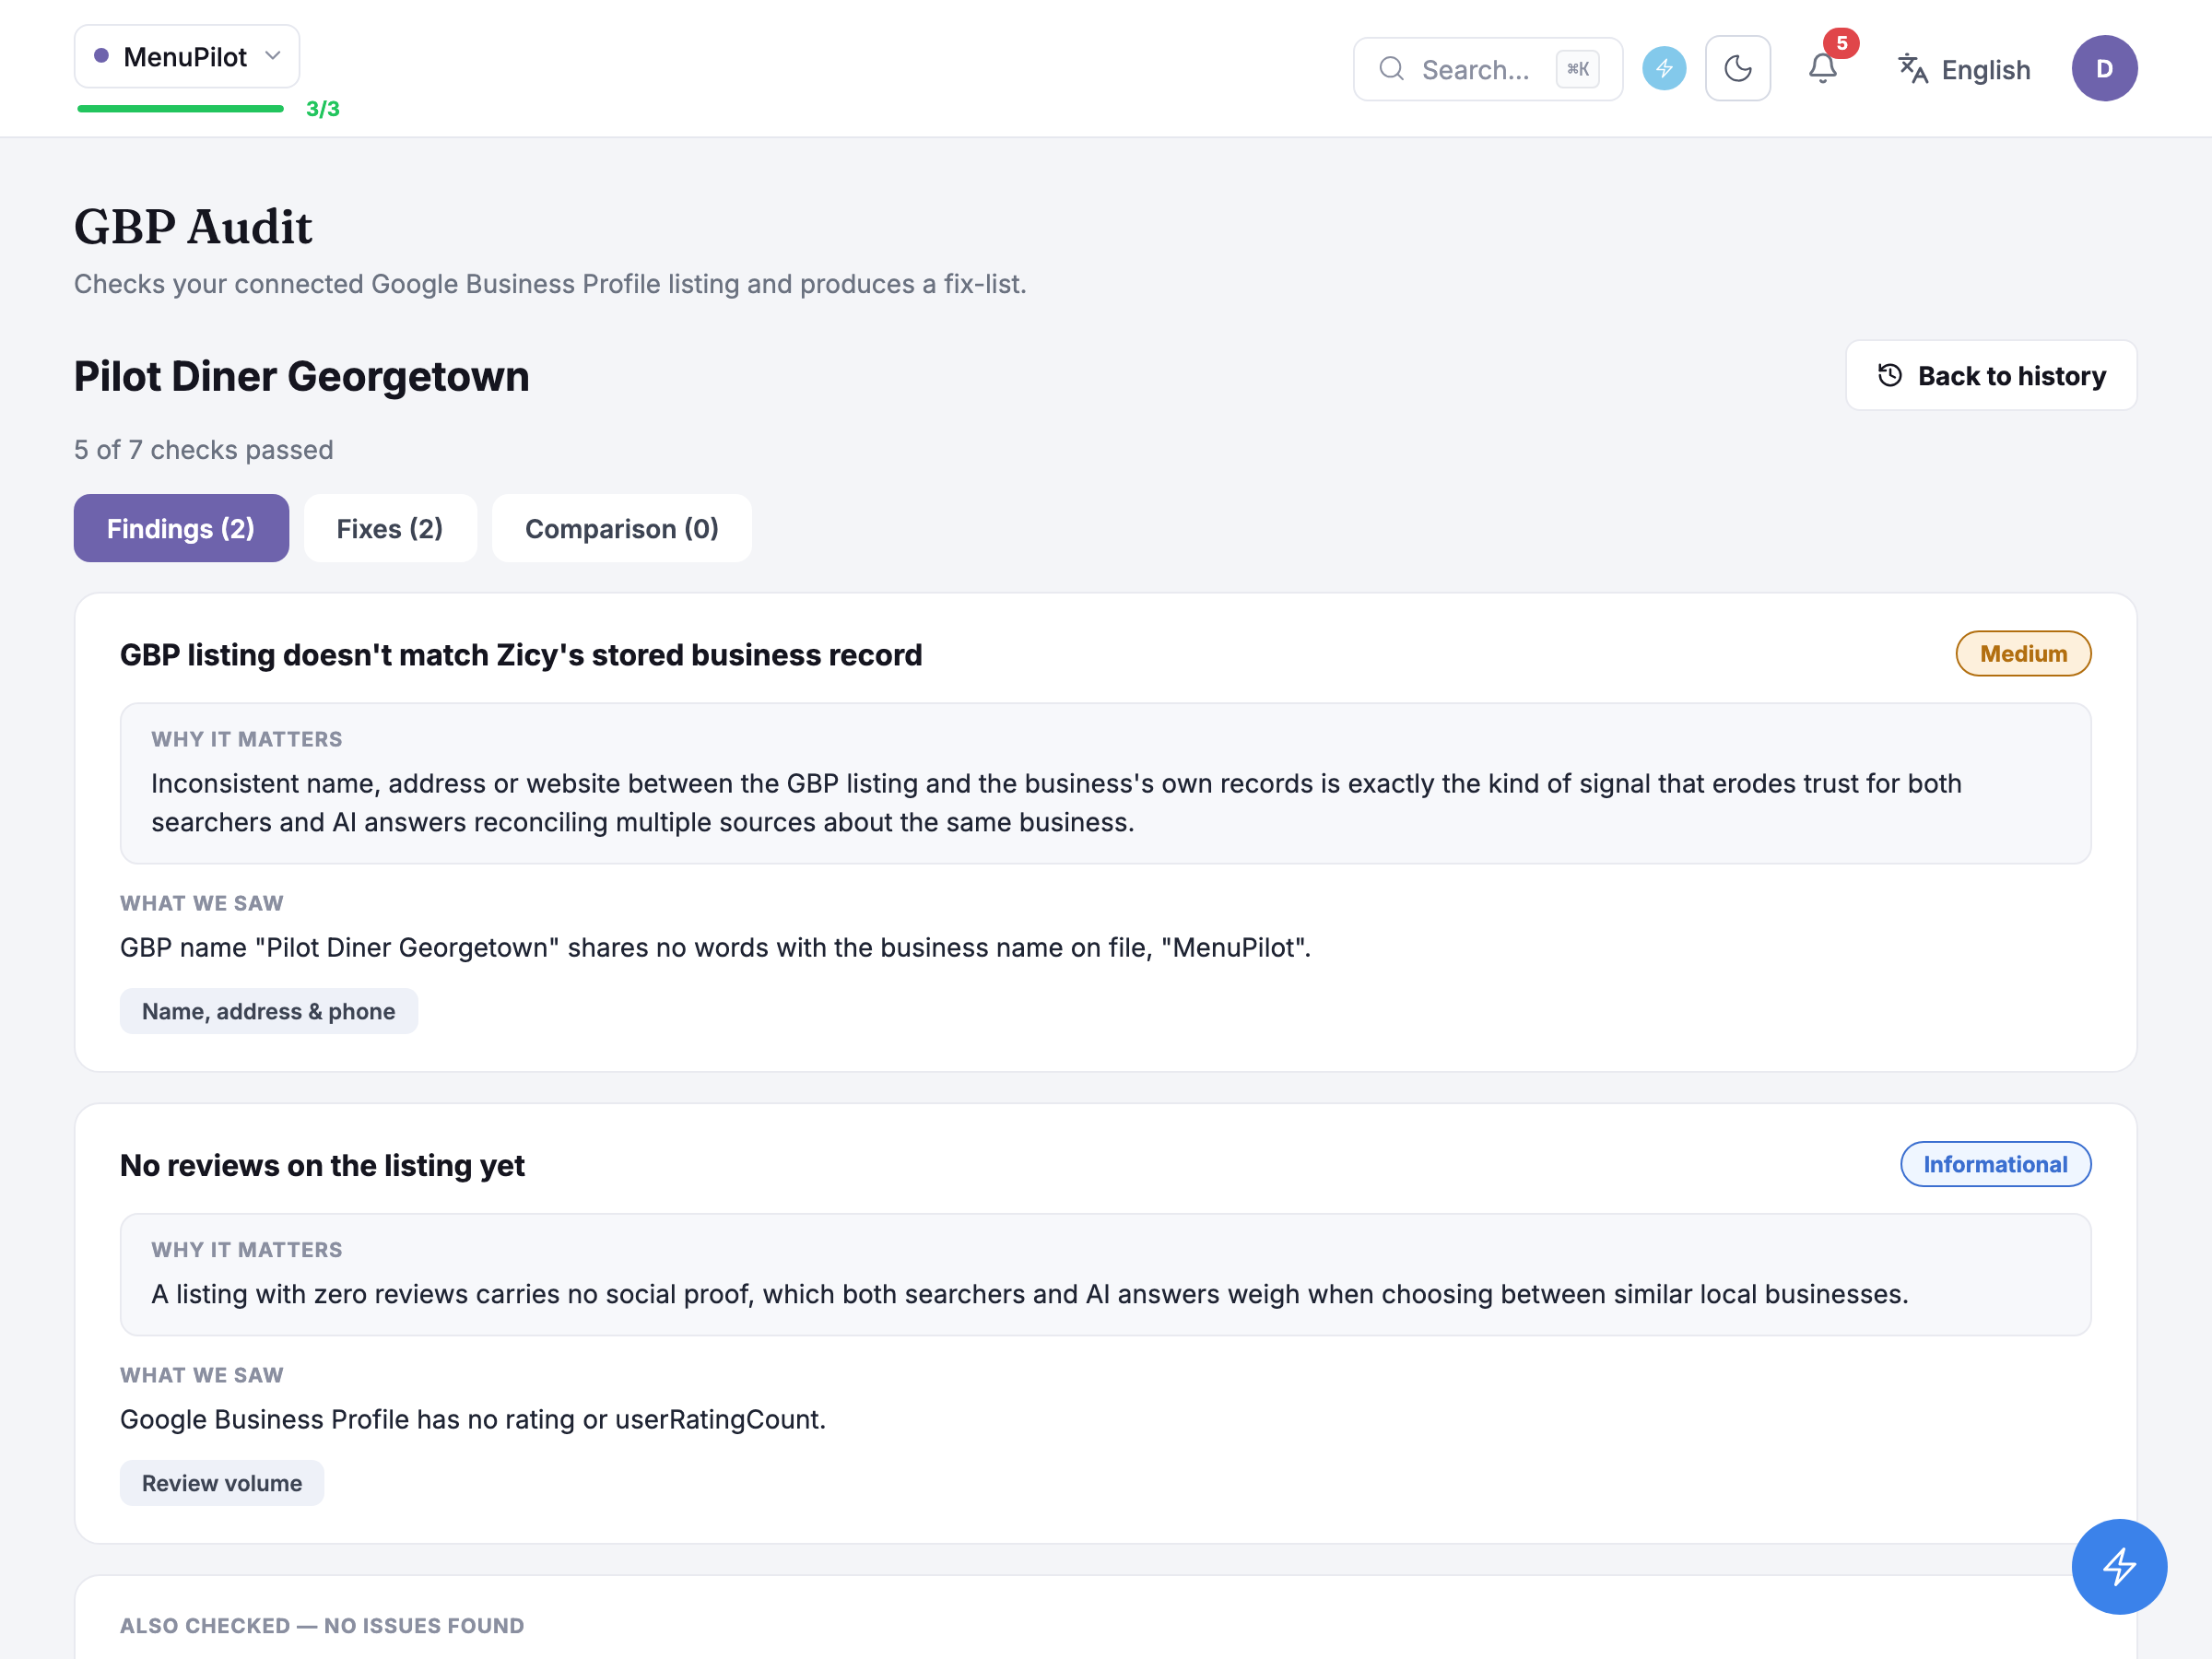Open the MenuPilot workspace dropdown
Screen dimensions: 2212x1659
pos(187,57)
